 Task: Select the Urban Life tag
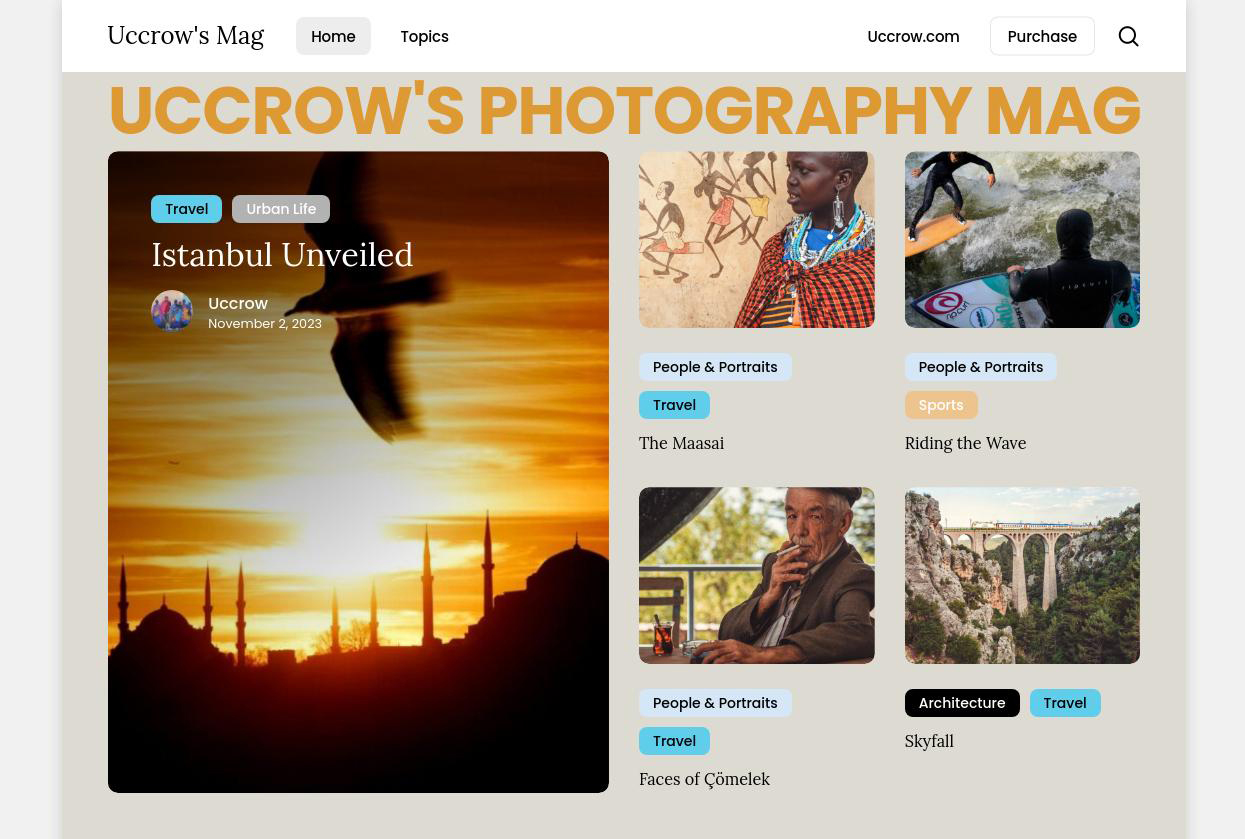(281, 209)
